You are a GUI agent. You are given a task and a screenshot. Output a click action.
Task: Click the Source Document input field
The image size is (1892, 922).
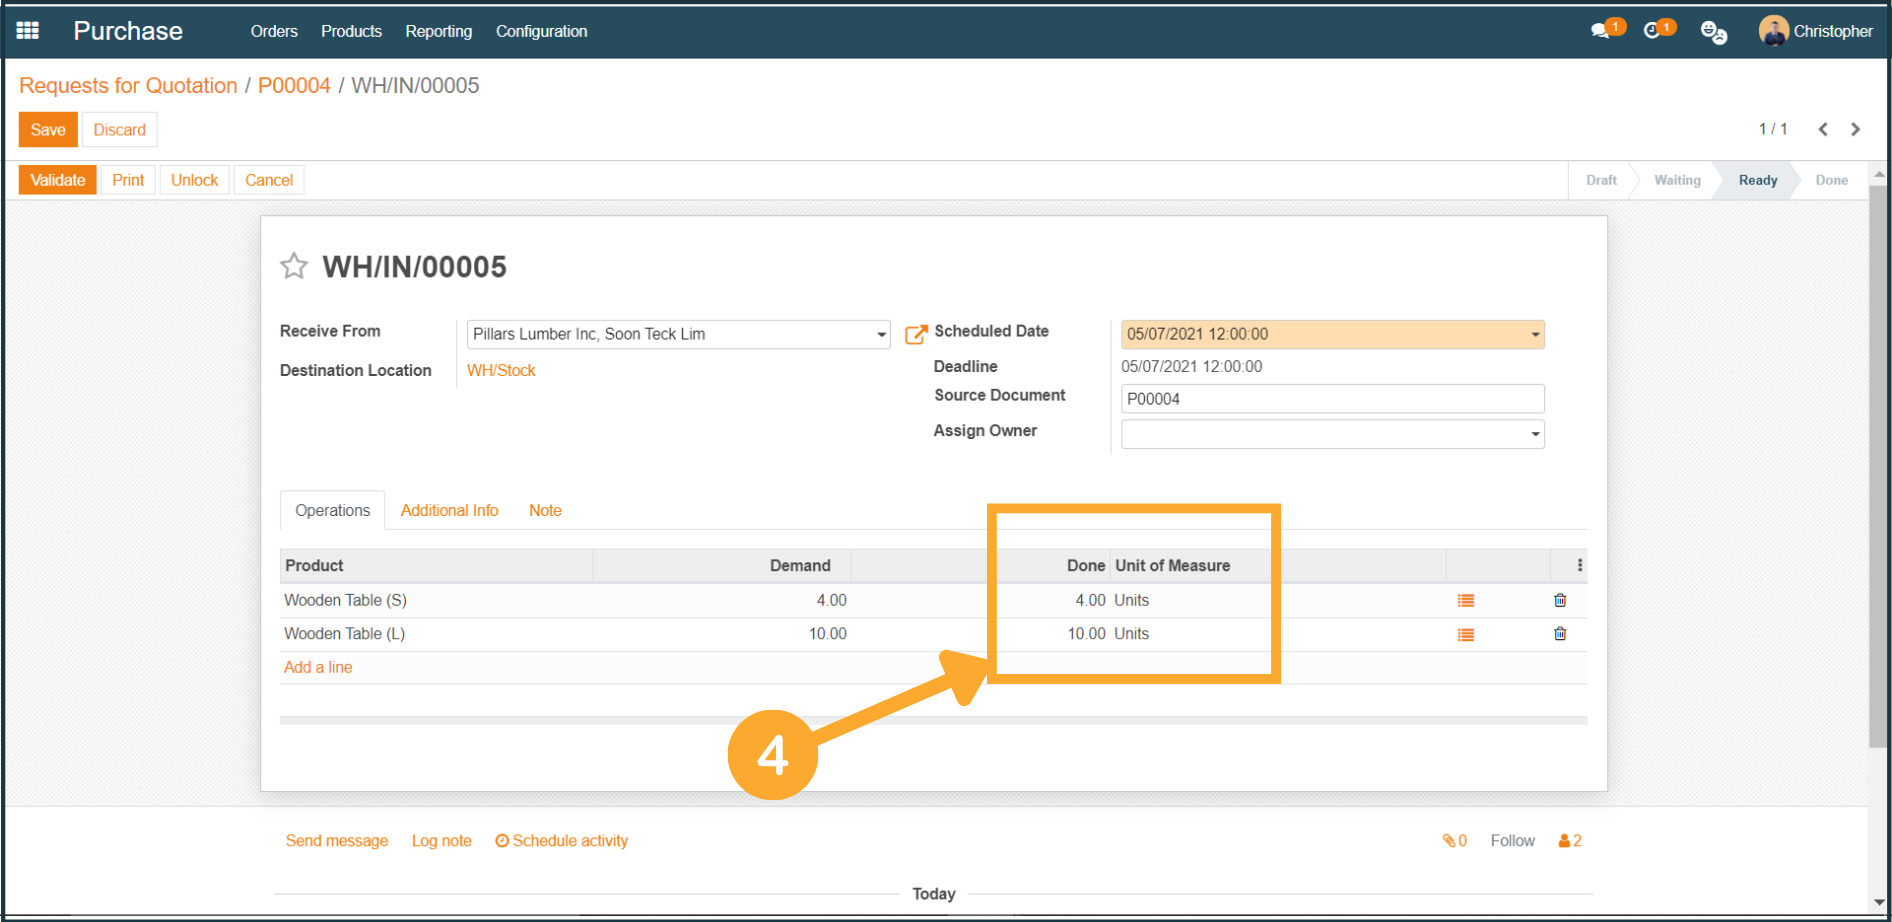coord(1332,399)
